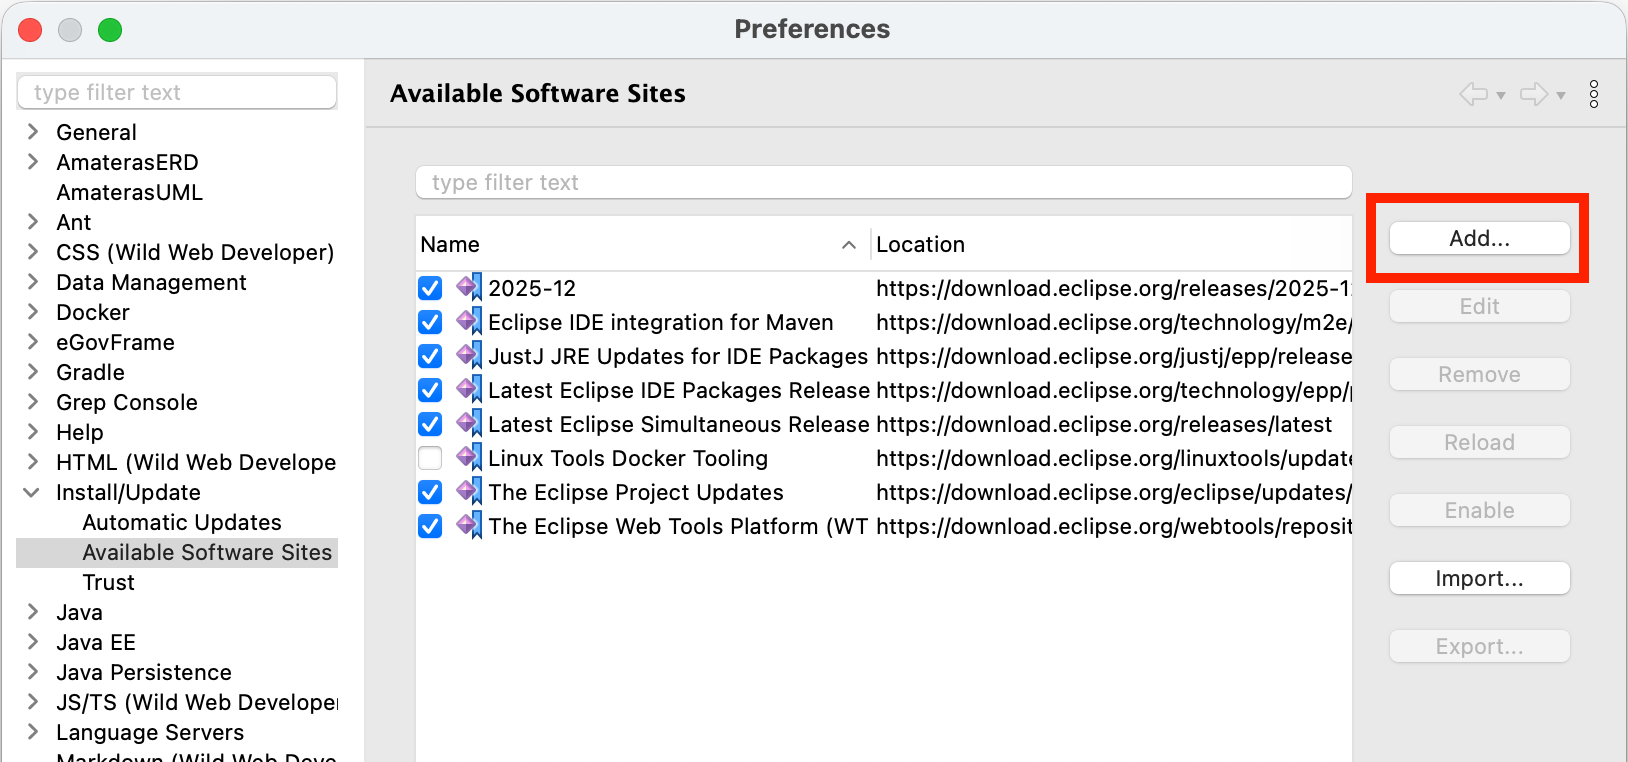The image size is (1628, 762).
Task: Select the justj/epp location cell
Action: coord(1114,356)
